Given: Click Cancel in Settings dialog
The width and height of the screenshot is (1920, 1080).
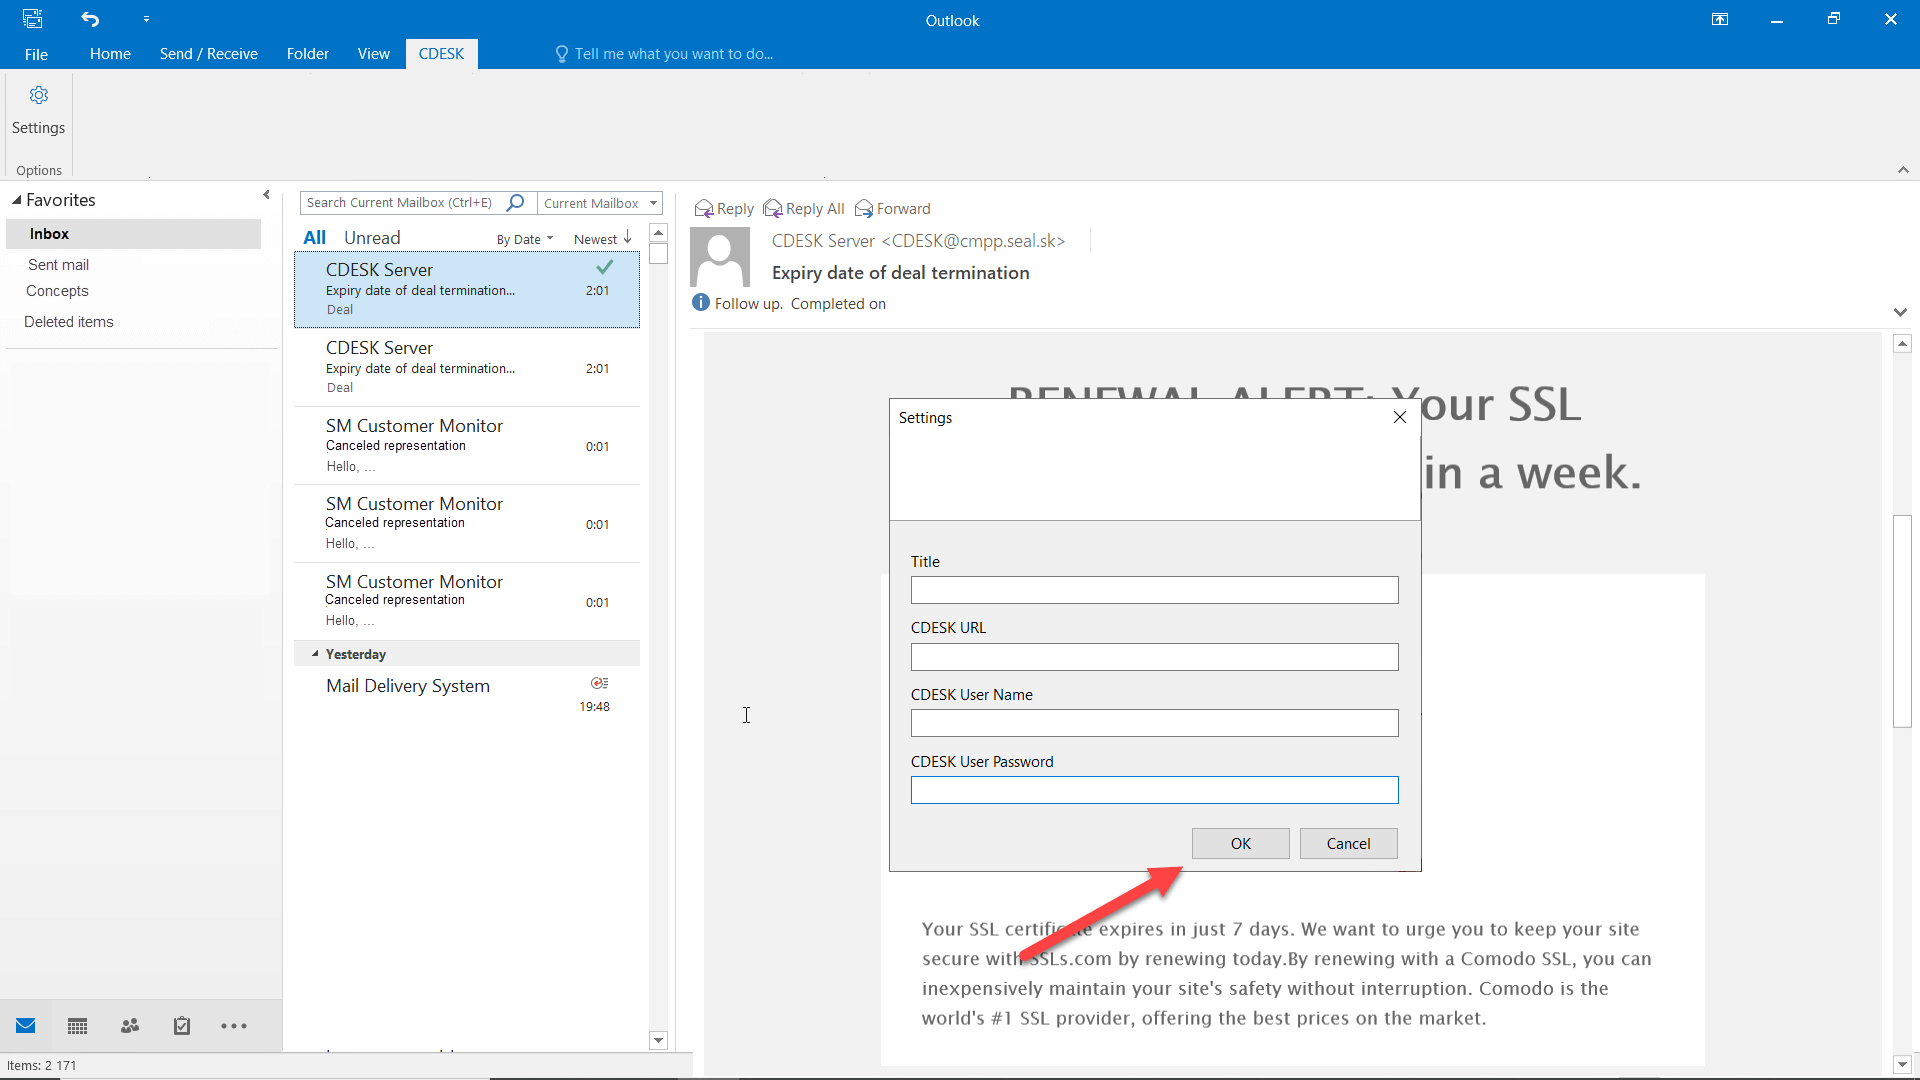Looking at the screenshot, I should 1348,844.
